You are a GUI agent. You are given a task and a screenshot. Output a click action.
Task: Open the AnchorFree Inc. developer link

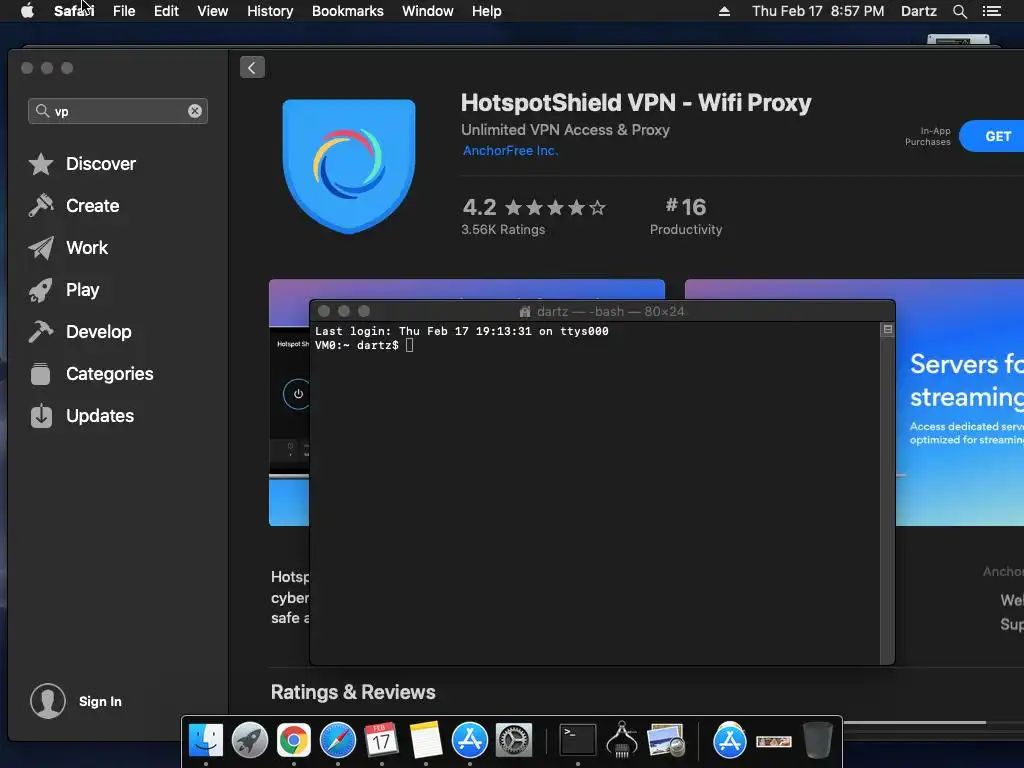pyautogui.click(x=510, y=151)
